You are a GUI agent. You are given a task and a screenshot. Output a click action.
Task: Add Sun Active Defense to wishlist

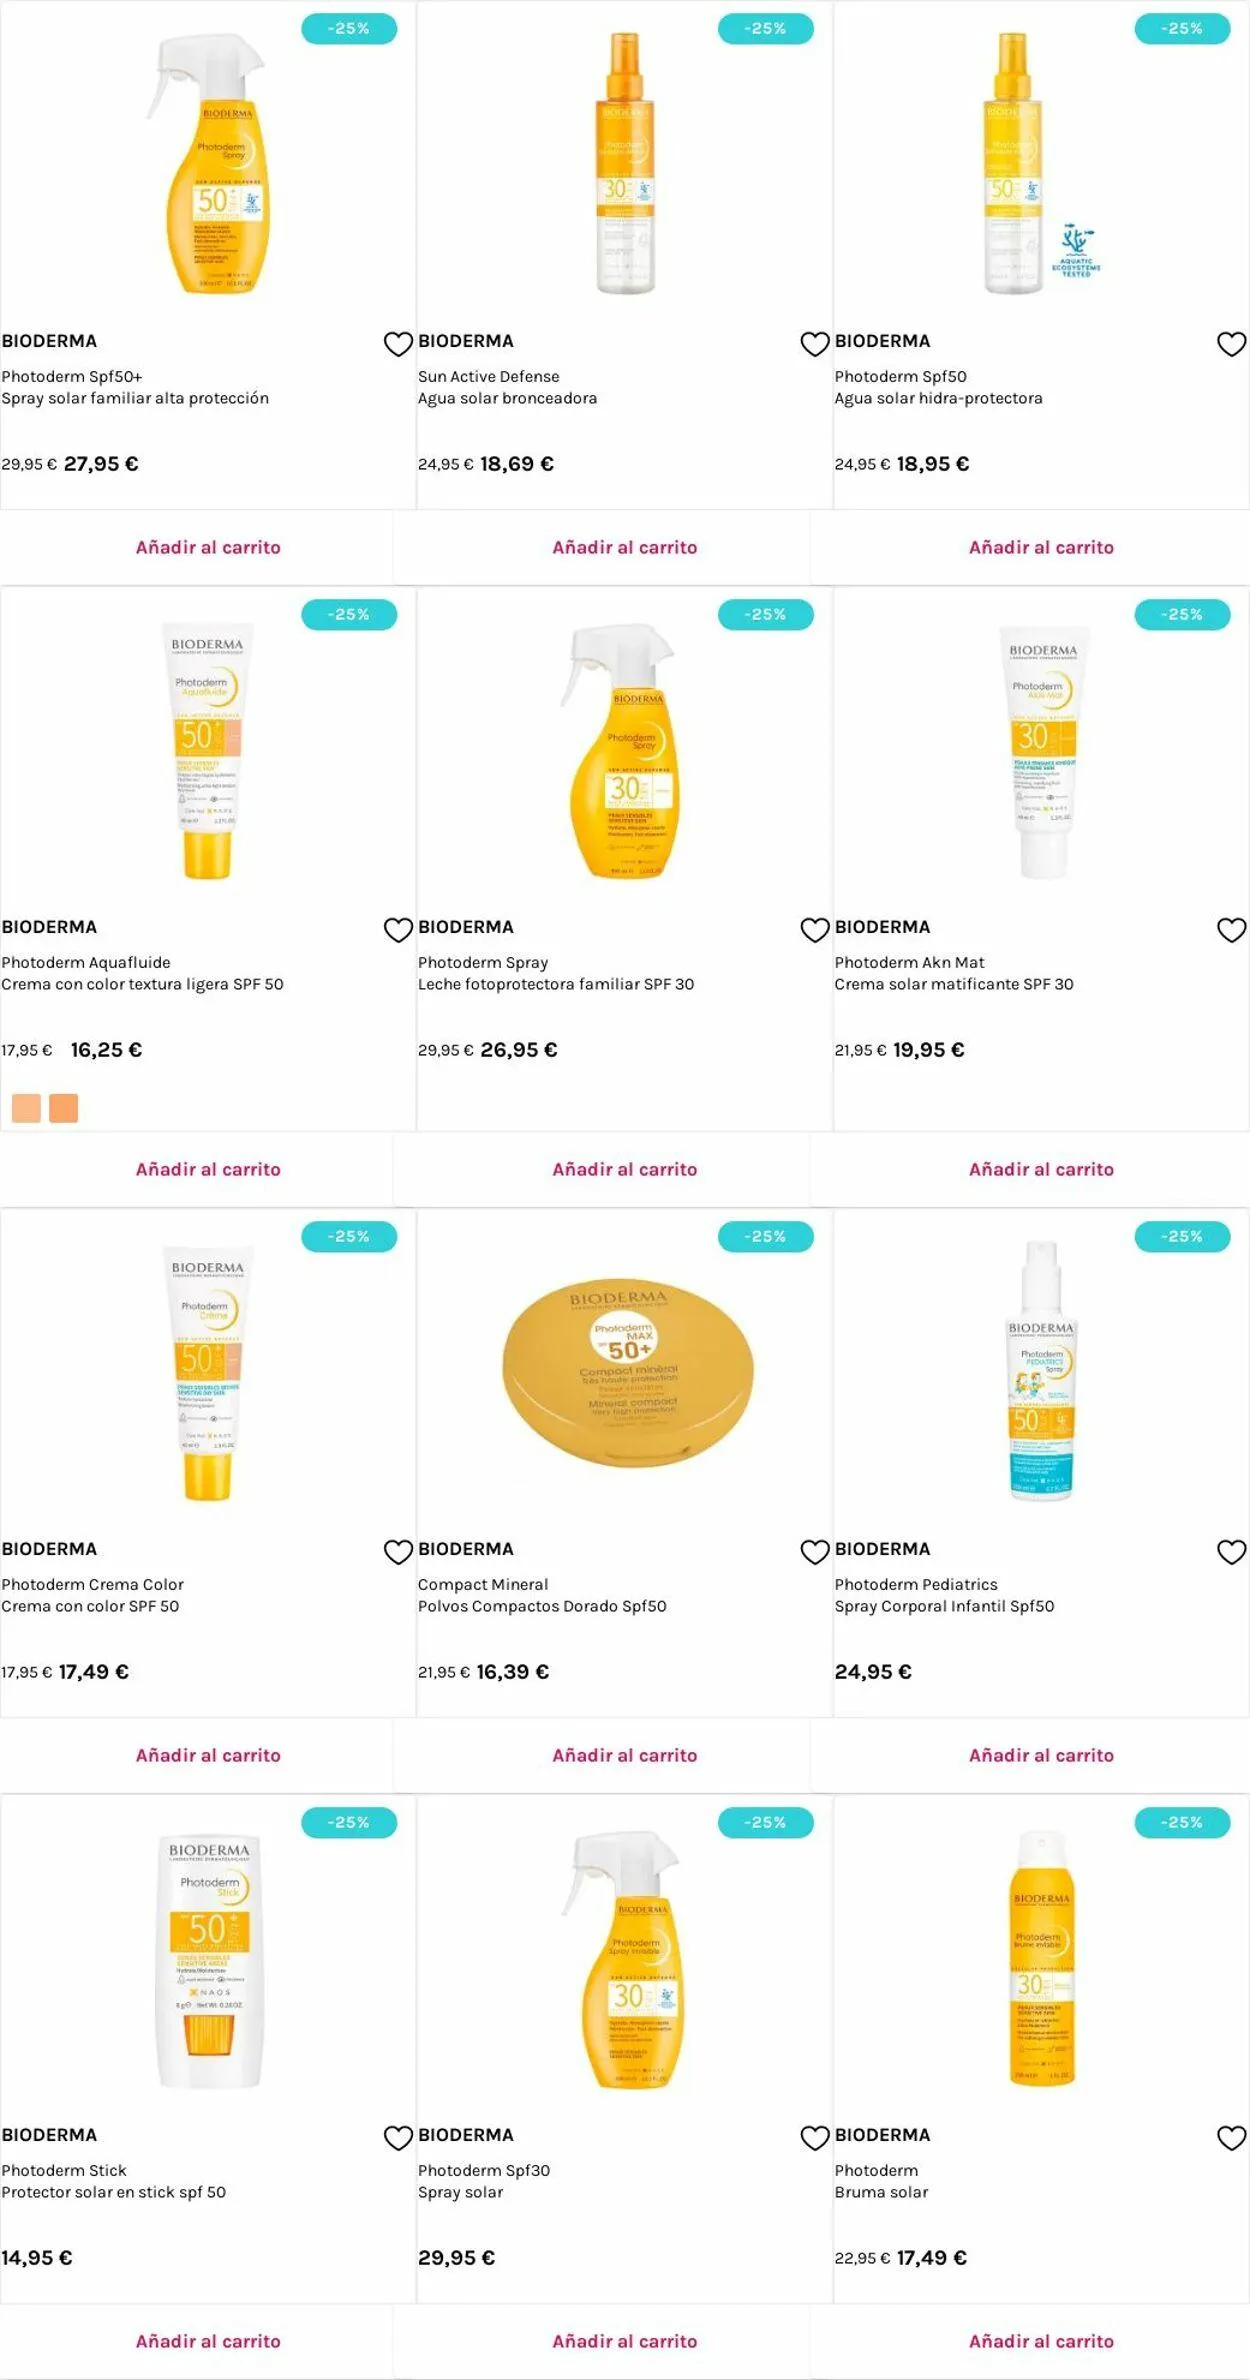pos(814,344)
